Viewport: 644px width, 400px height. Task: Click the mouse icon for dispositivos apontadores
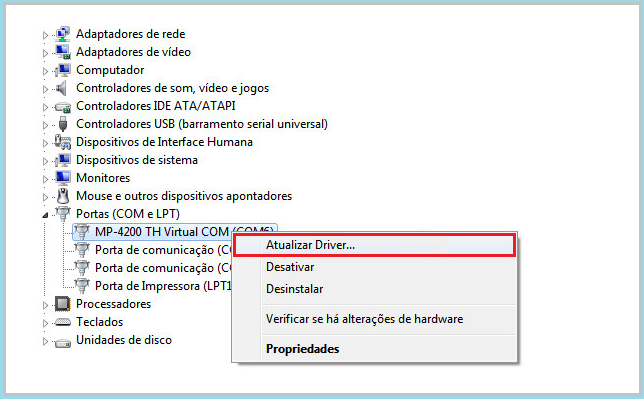pos(63,196)
